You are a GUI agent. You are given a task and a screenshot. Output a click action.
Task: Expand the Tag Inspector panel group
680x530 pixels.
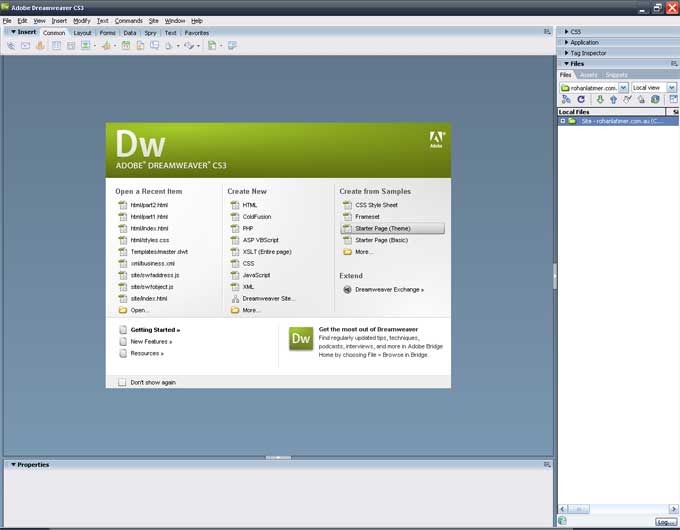point(566,53)
